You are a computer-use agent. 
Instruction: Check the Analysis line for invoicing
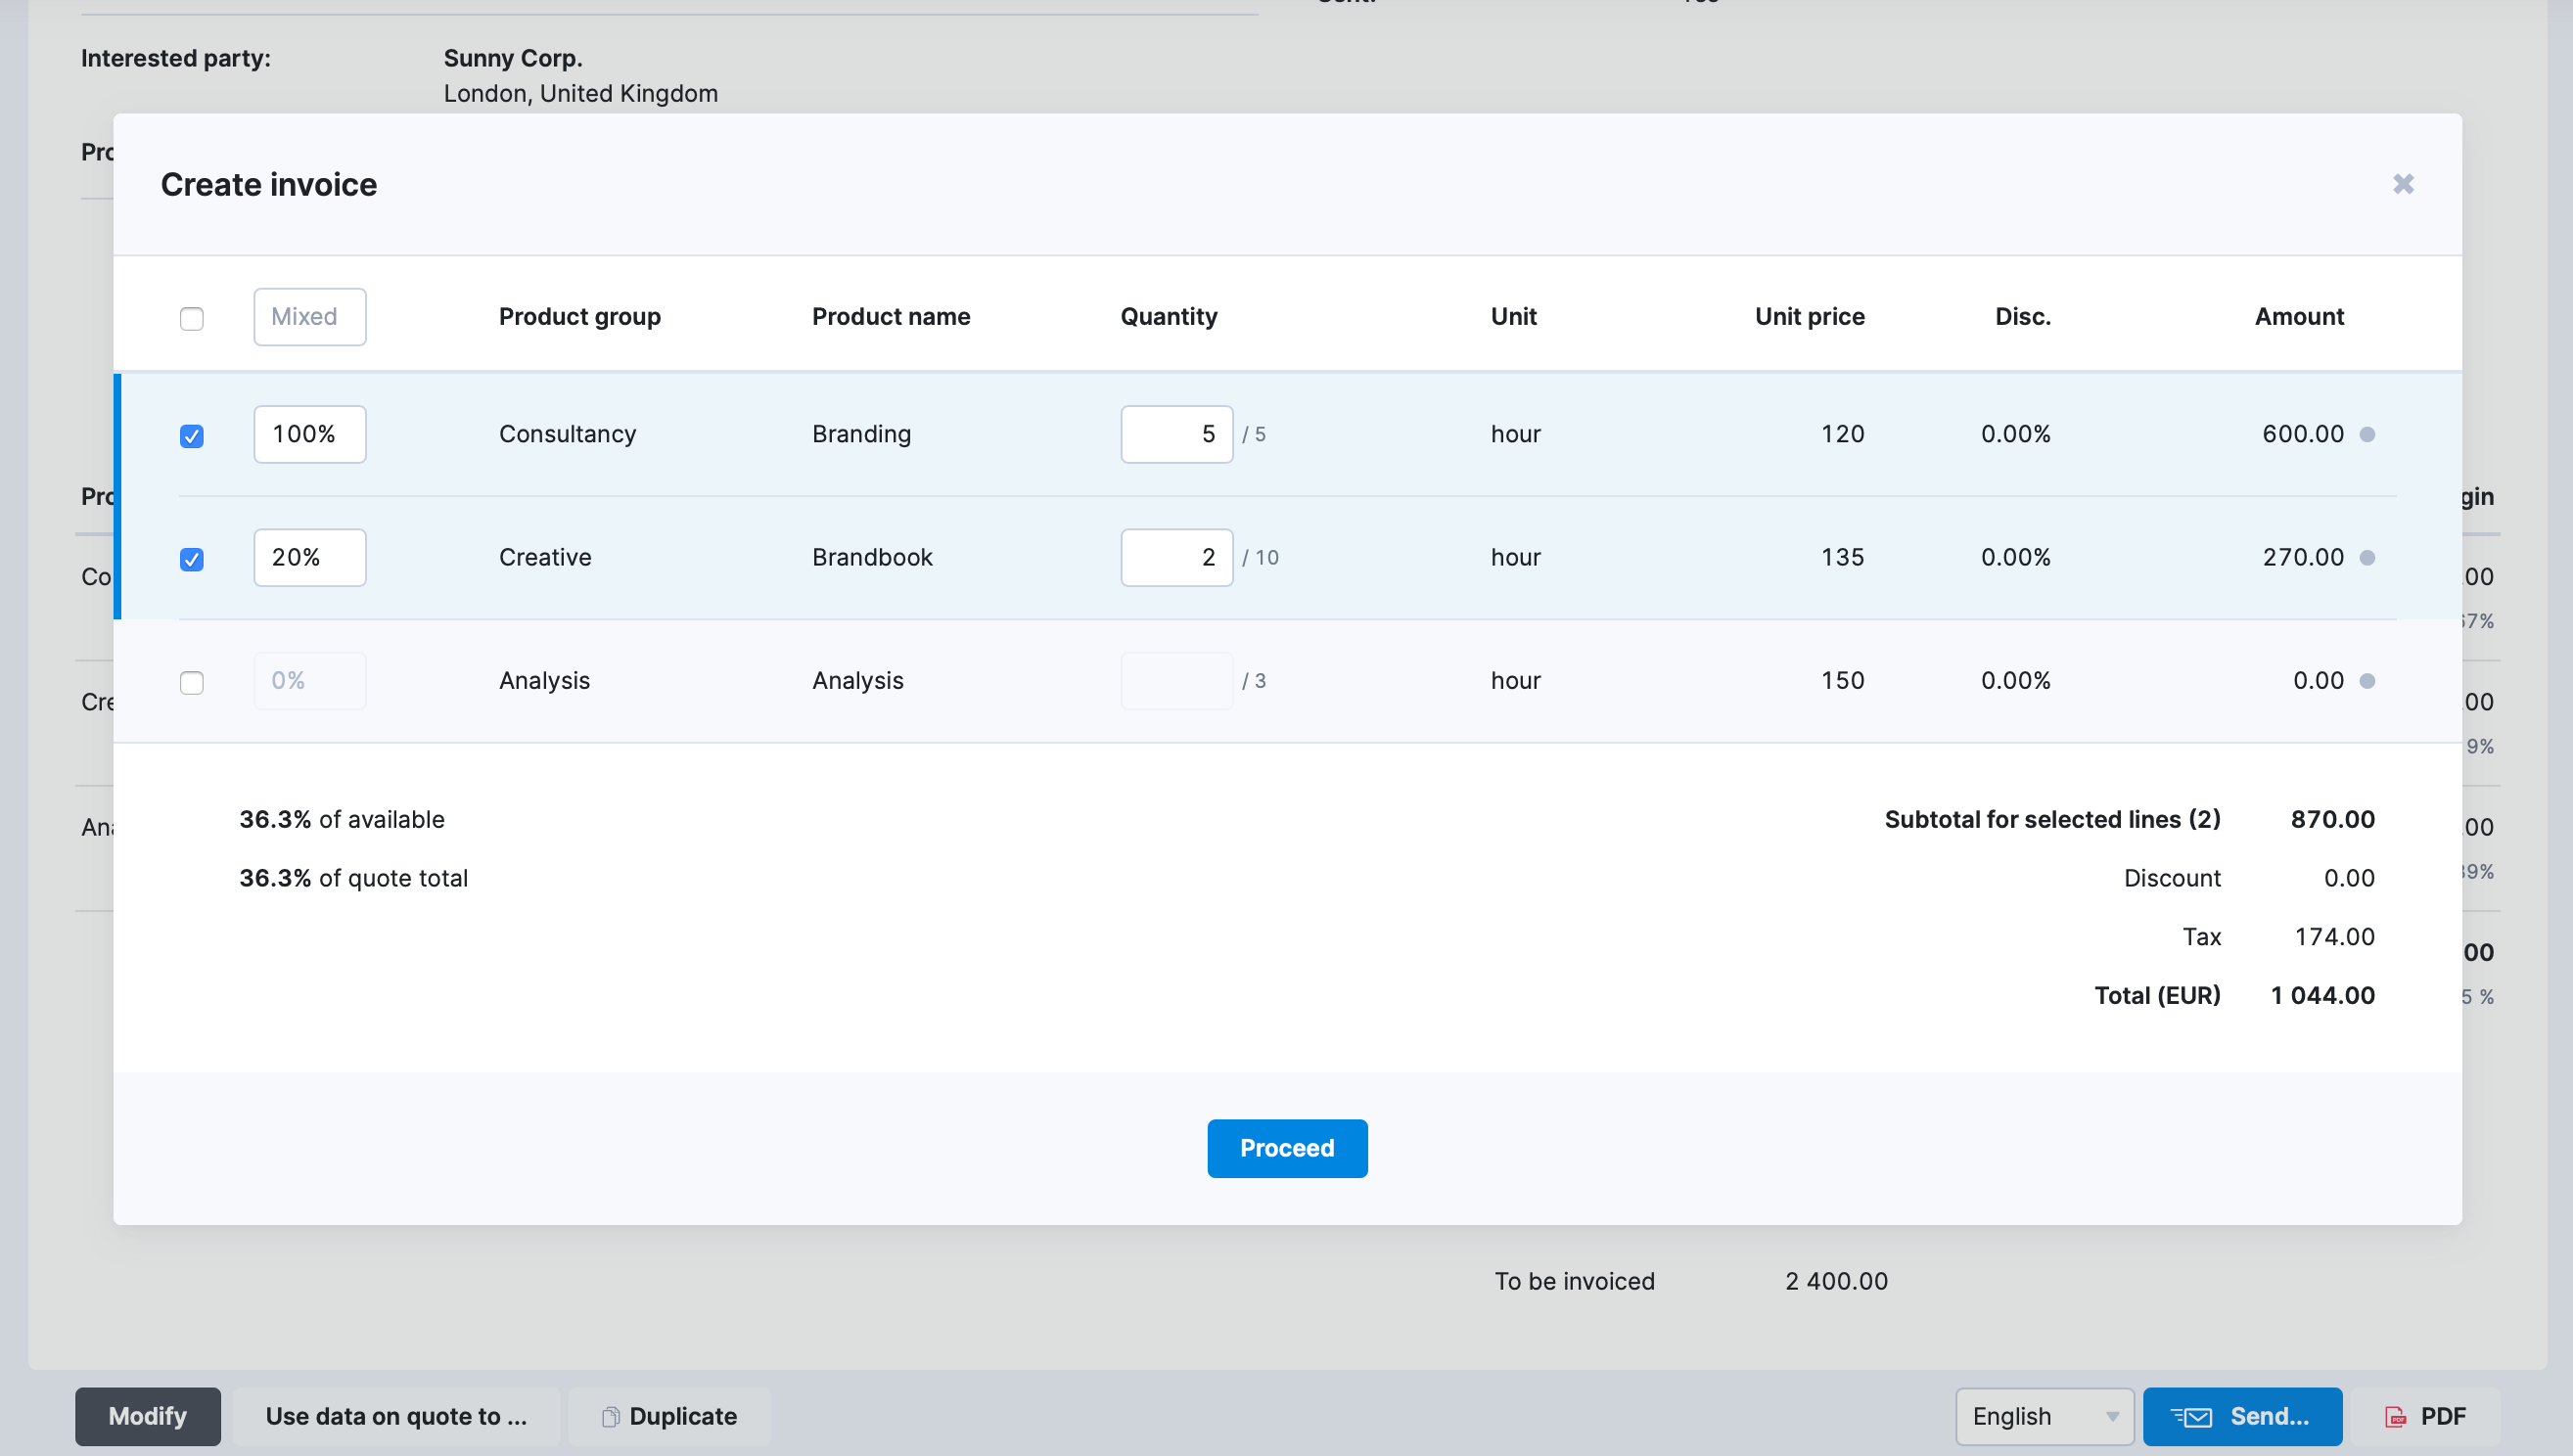pos(191,682)
